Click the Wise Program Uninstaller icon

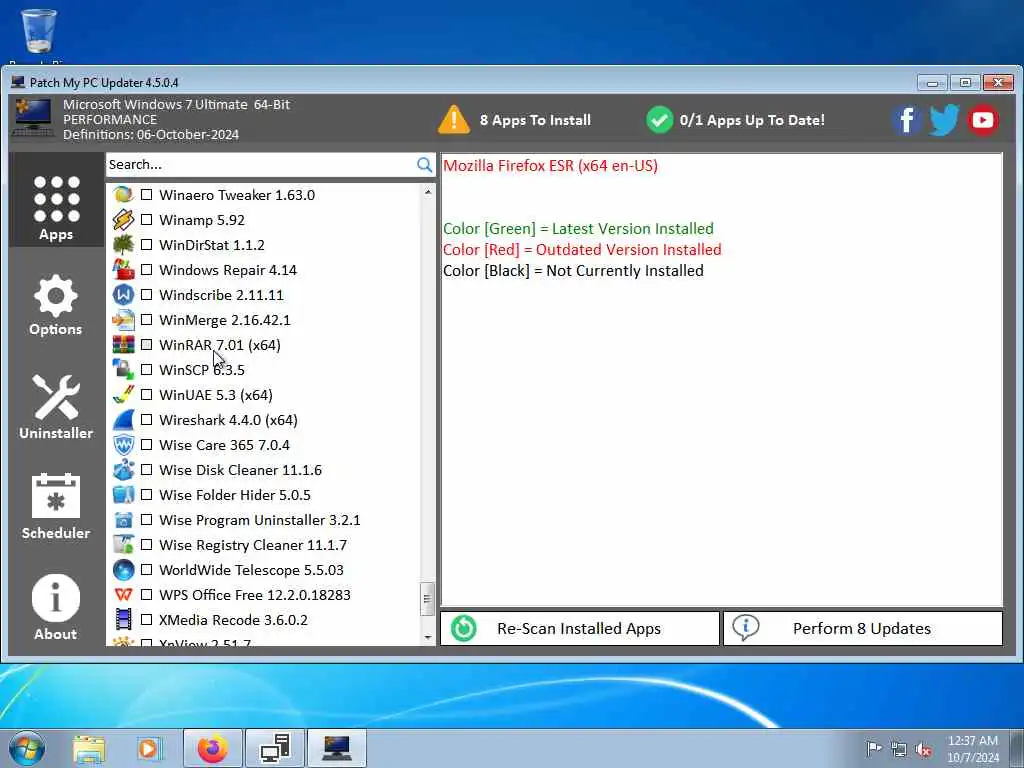coord(123,520)
